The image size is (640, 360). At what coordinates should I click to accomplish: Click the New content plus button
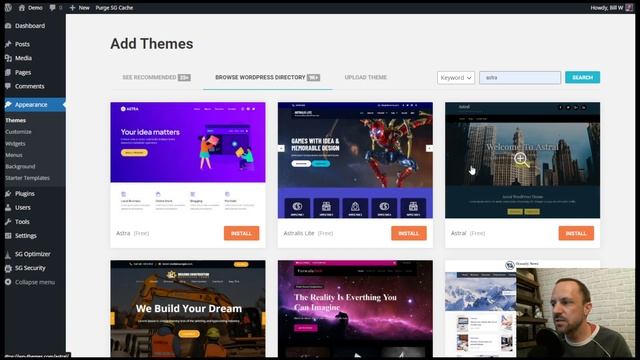[80, 7]
